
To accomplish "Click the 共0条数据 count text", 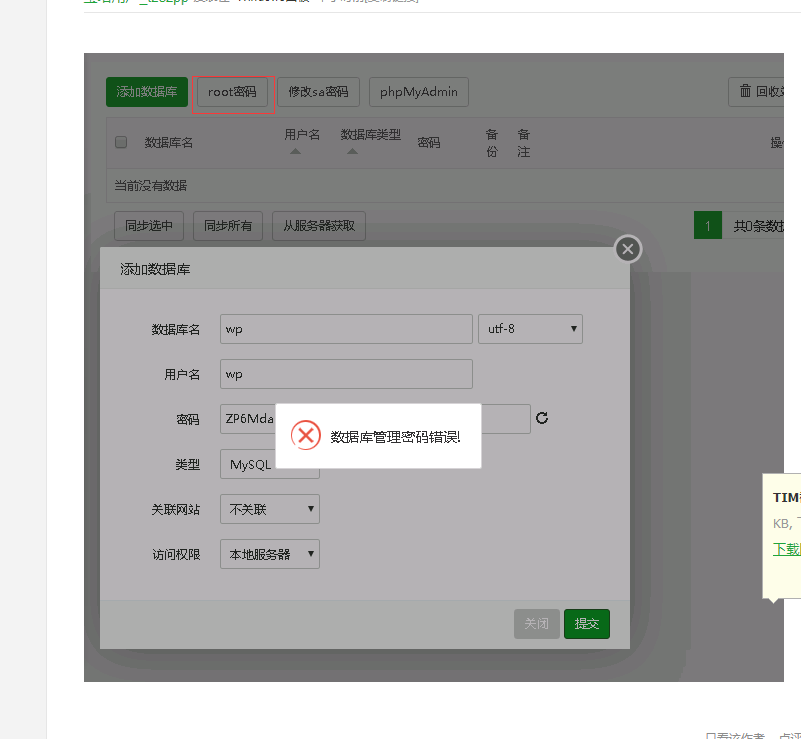I will 759,226.
